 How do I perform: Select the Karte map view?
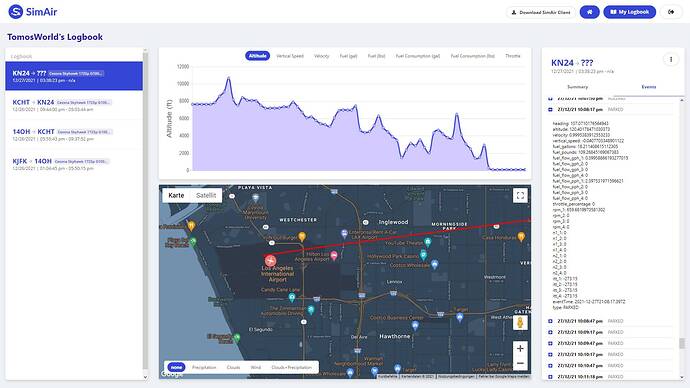click(176, 195)
